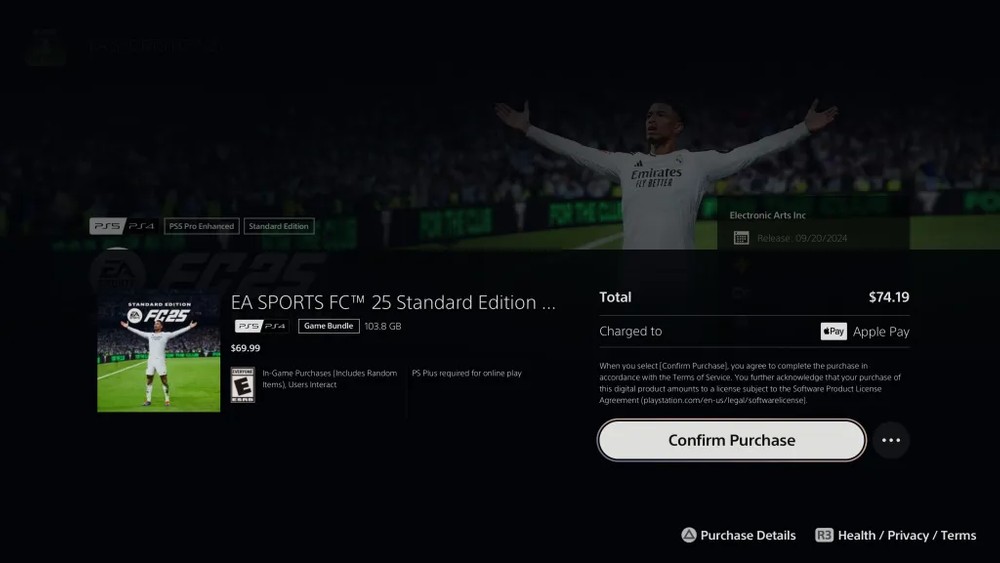
Task: Click the $69.99 item price
Action: click(246, 348)
